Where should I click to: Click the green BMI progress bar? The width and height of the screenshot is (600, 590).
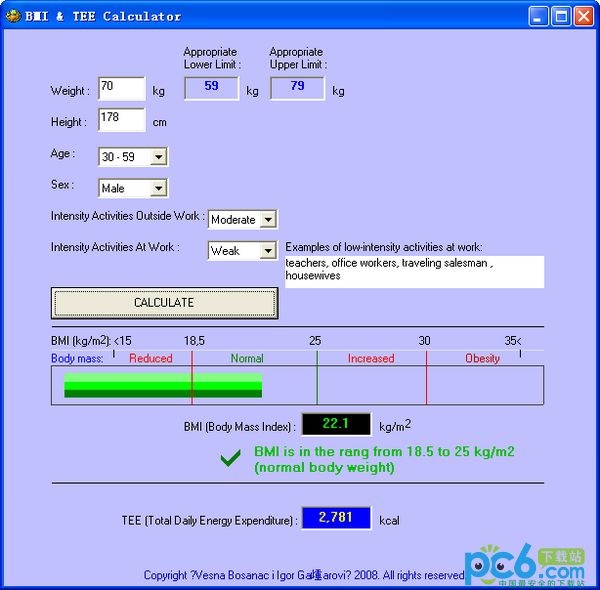tap(163, 385)
